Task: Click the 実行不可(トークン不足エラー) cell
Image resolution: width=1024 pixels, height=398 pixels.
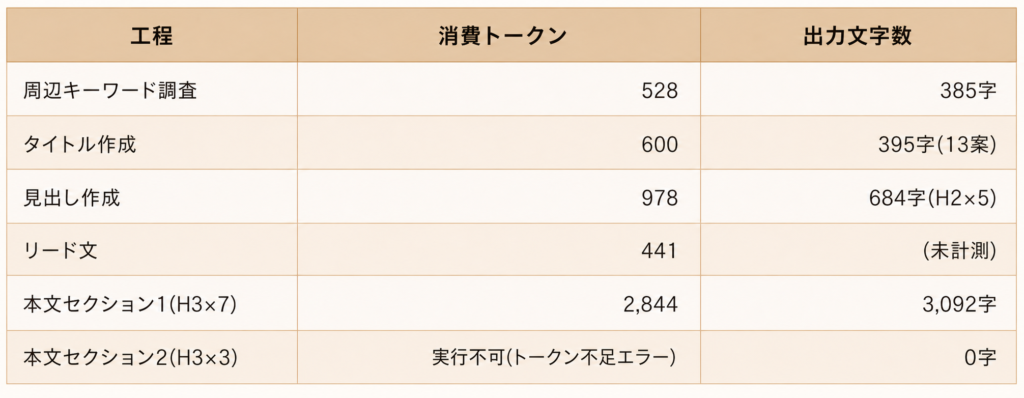Action: pyautogui.click(x=553, y=357)
